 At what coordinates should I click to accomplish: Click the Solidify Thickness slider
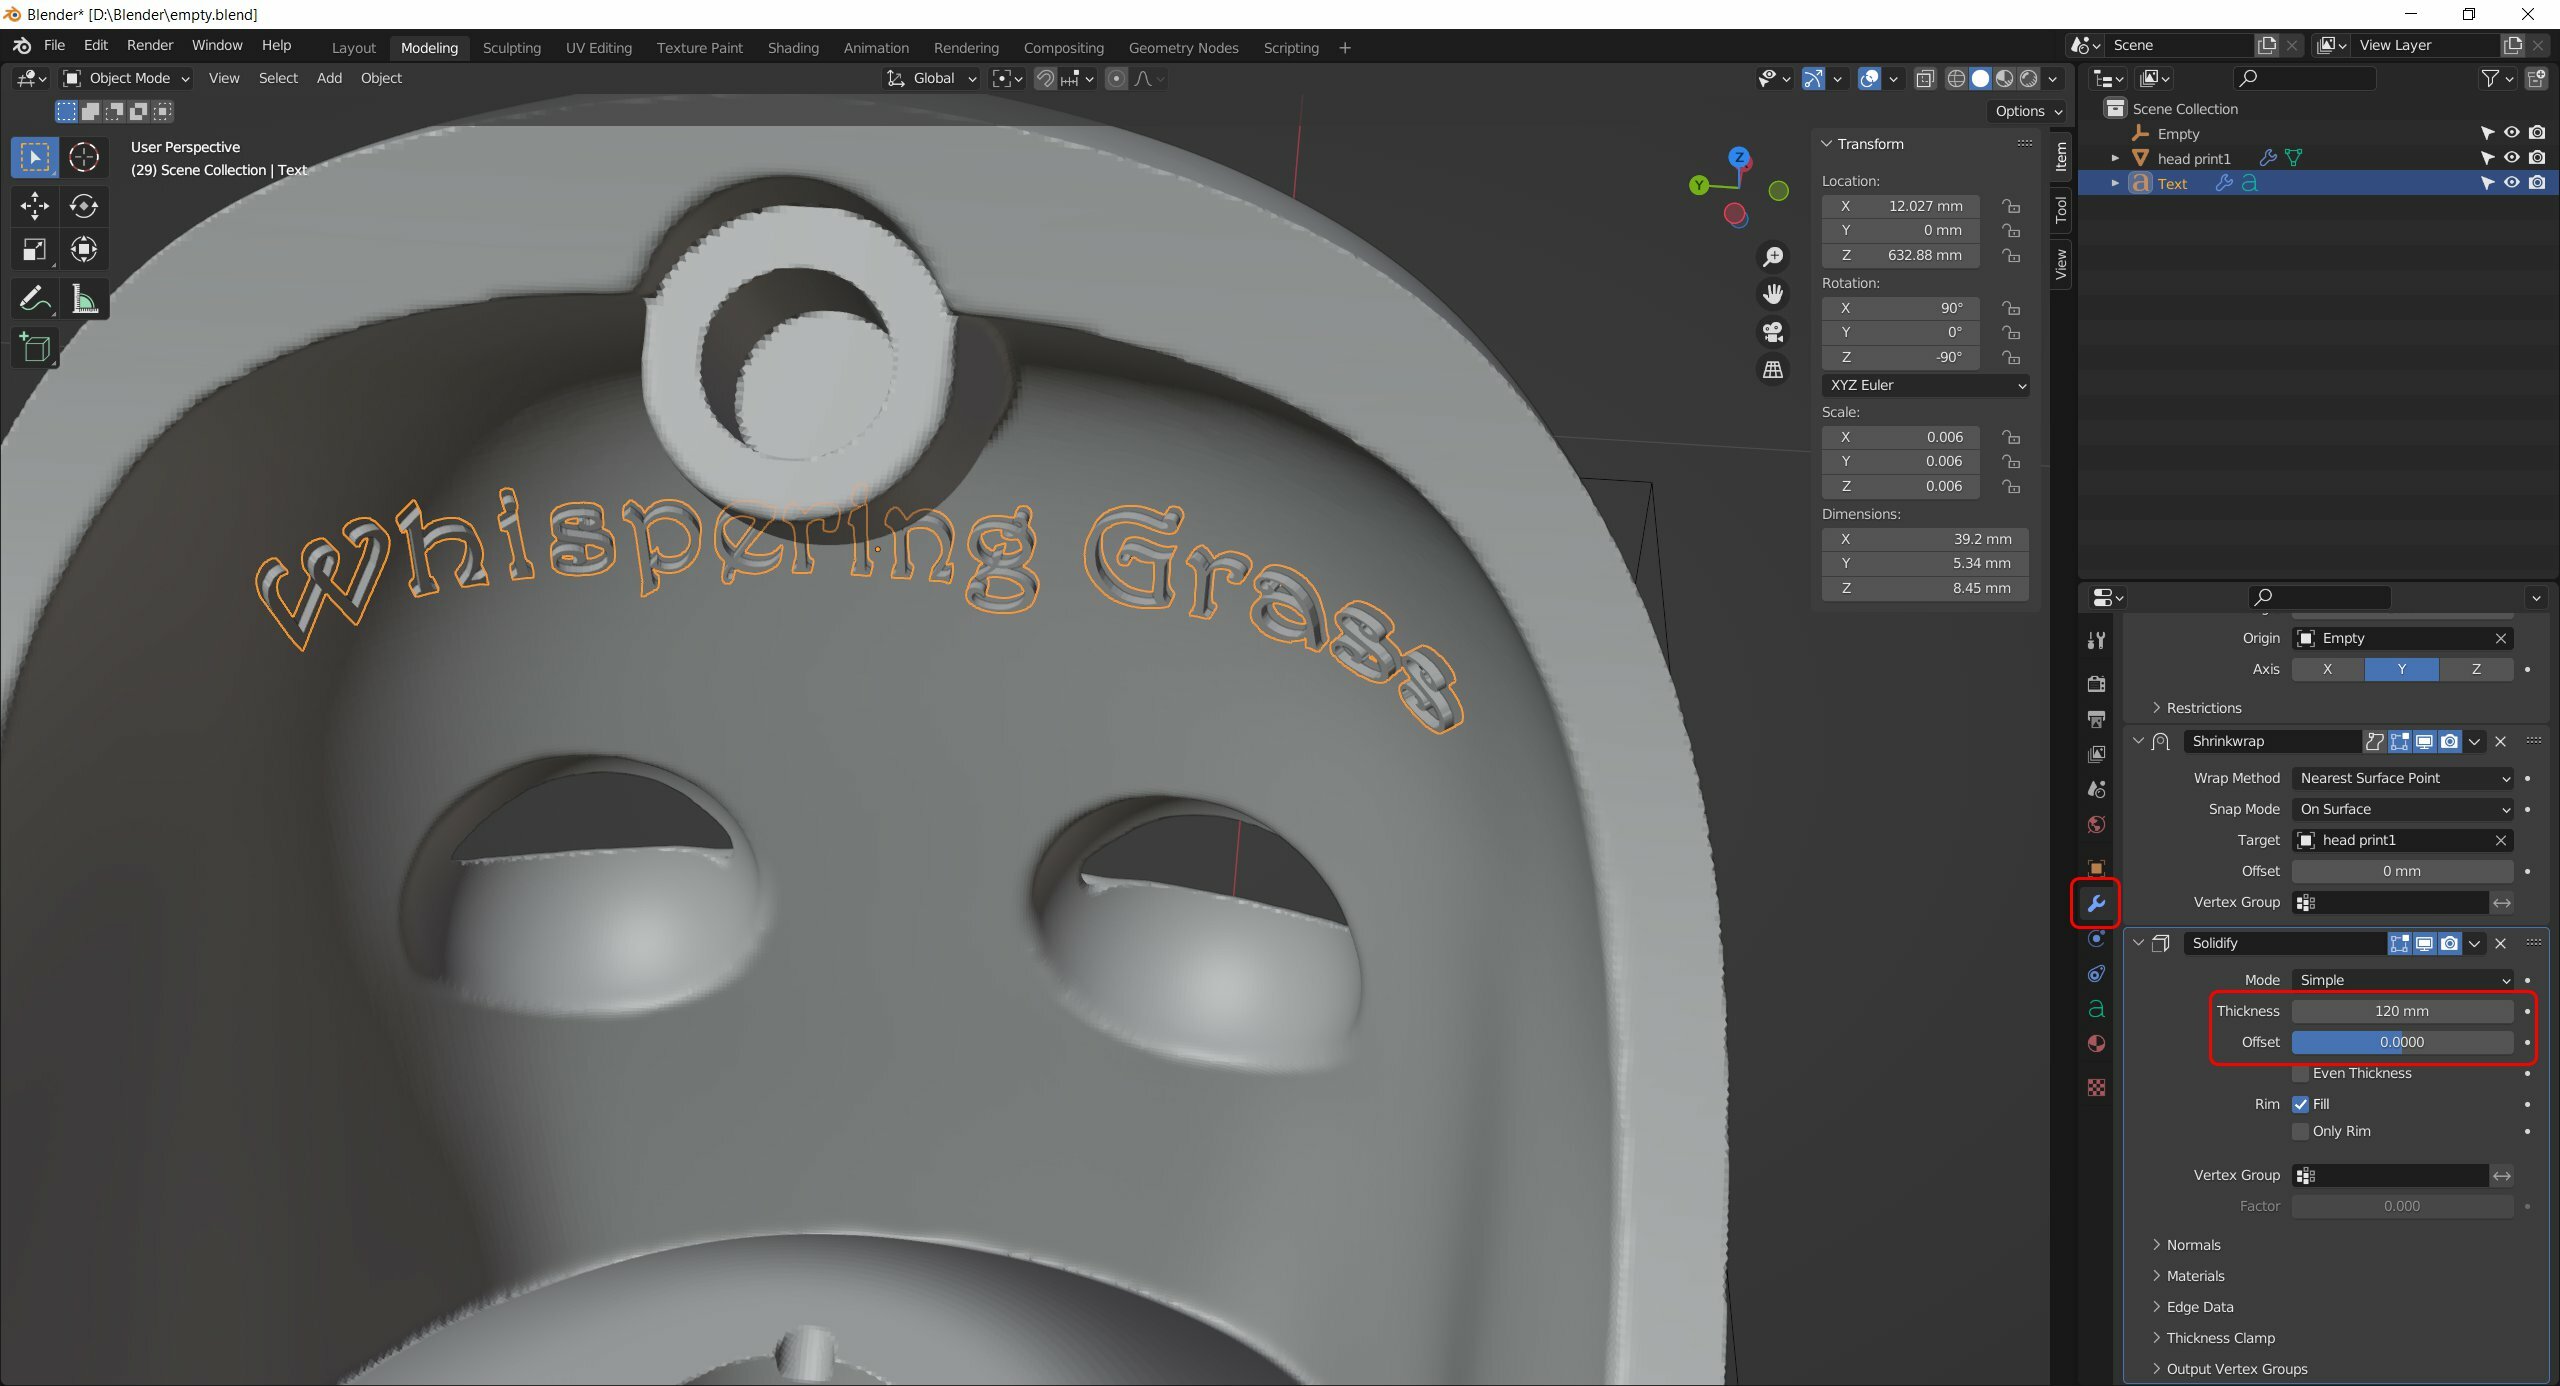point(2402,1011)
